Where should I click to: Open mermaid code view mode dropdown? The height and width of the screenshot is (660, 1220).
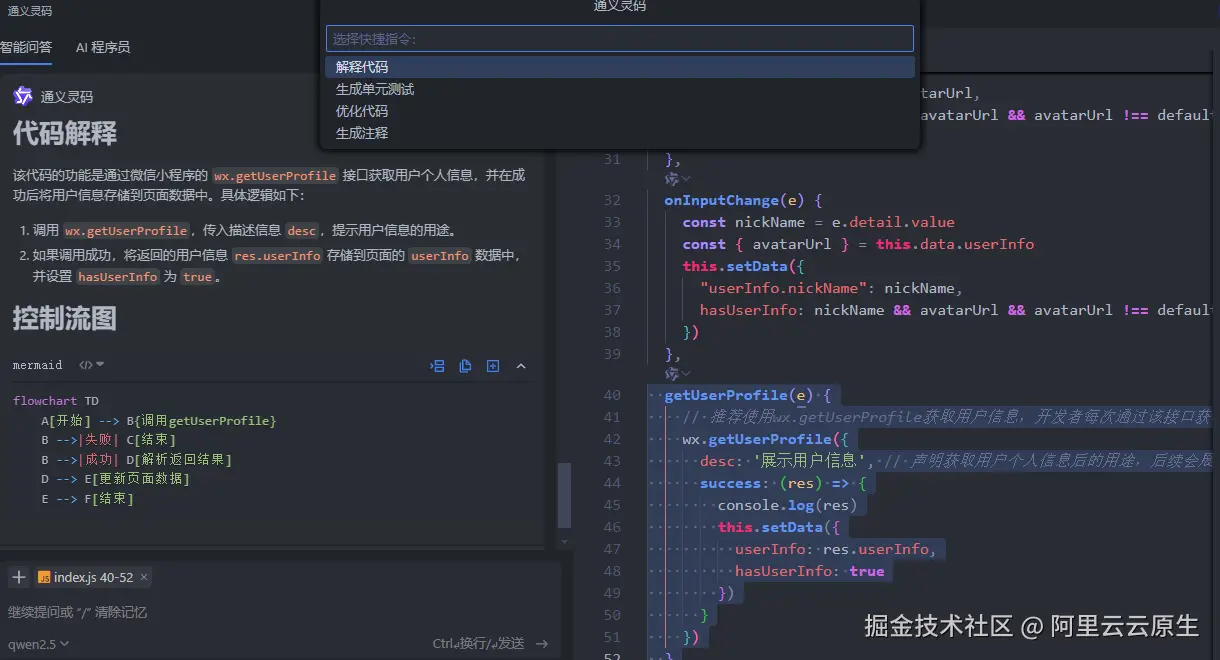click(x=92, y=365)
